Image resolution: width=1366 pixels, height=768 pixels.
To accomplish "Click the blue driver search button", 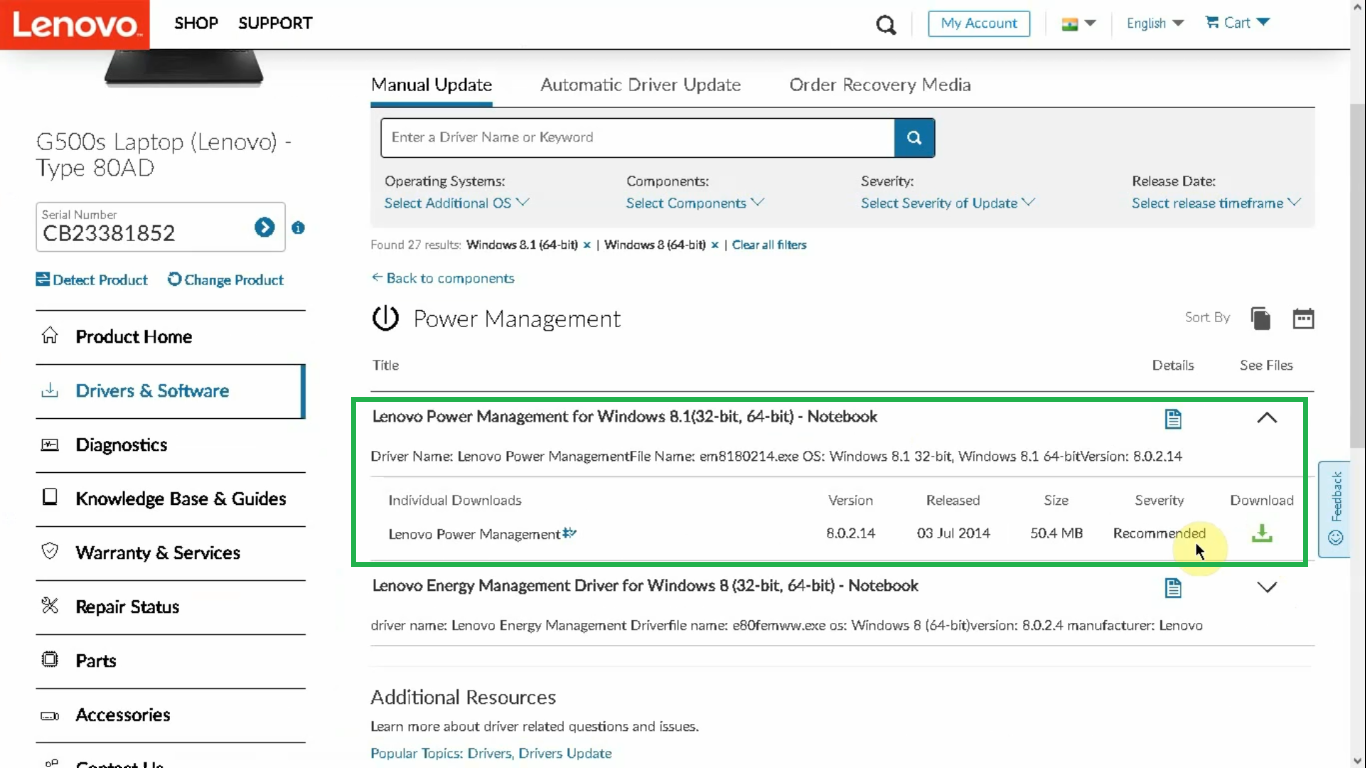I will [914, 138].
